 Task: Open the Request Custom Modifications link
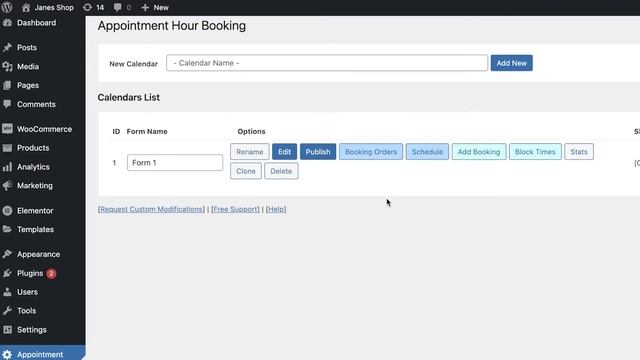(151, 209)
